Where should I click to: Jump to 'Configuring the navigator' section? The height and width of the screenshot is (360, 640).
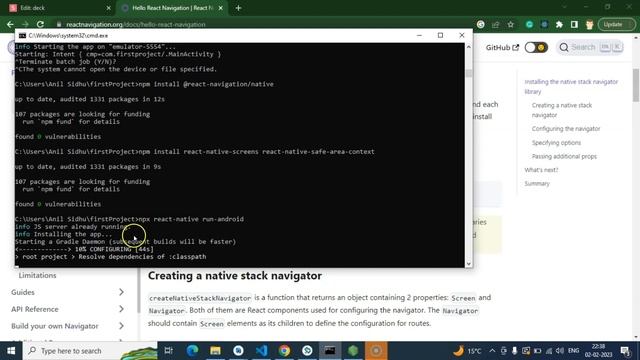(x=566, y=129)
